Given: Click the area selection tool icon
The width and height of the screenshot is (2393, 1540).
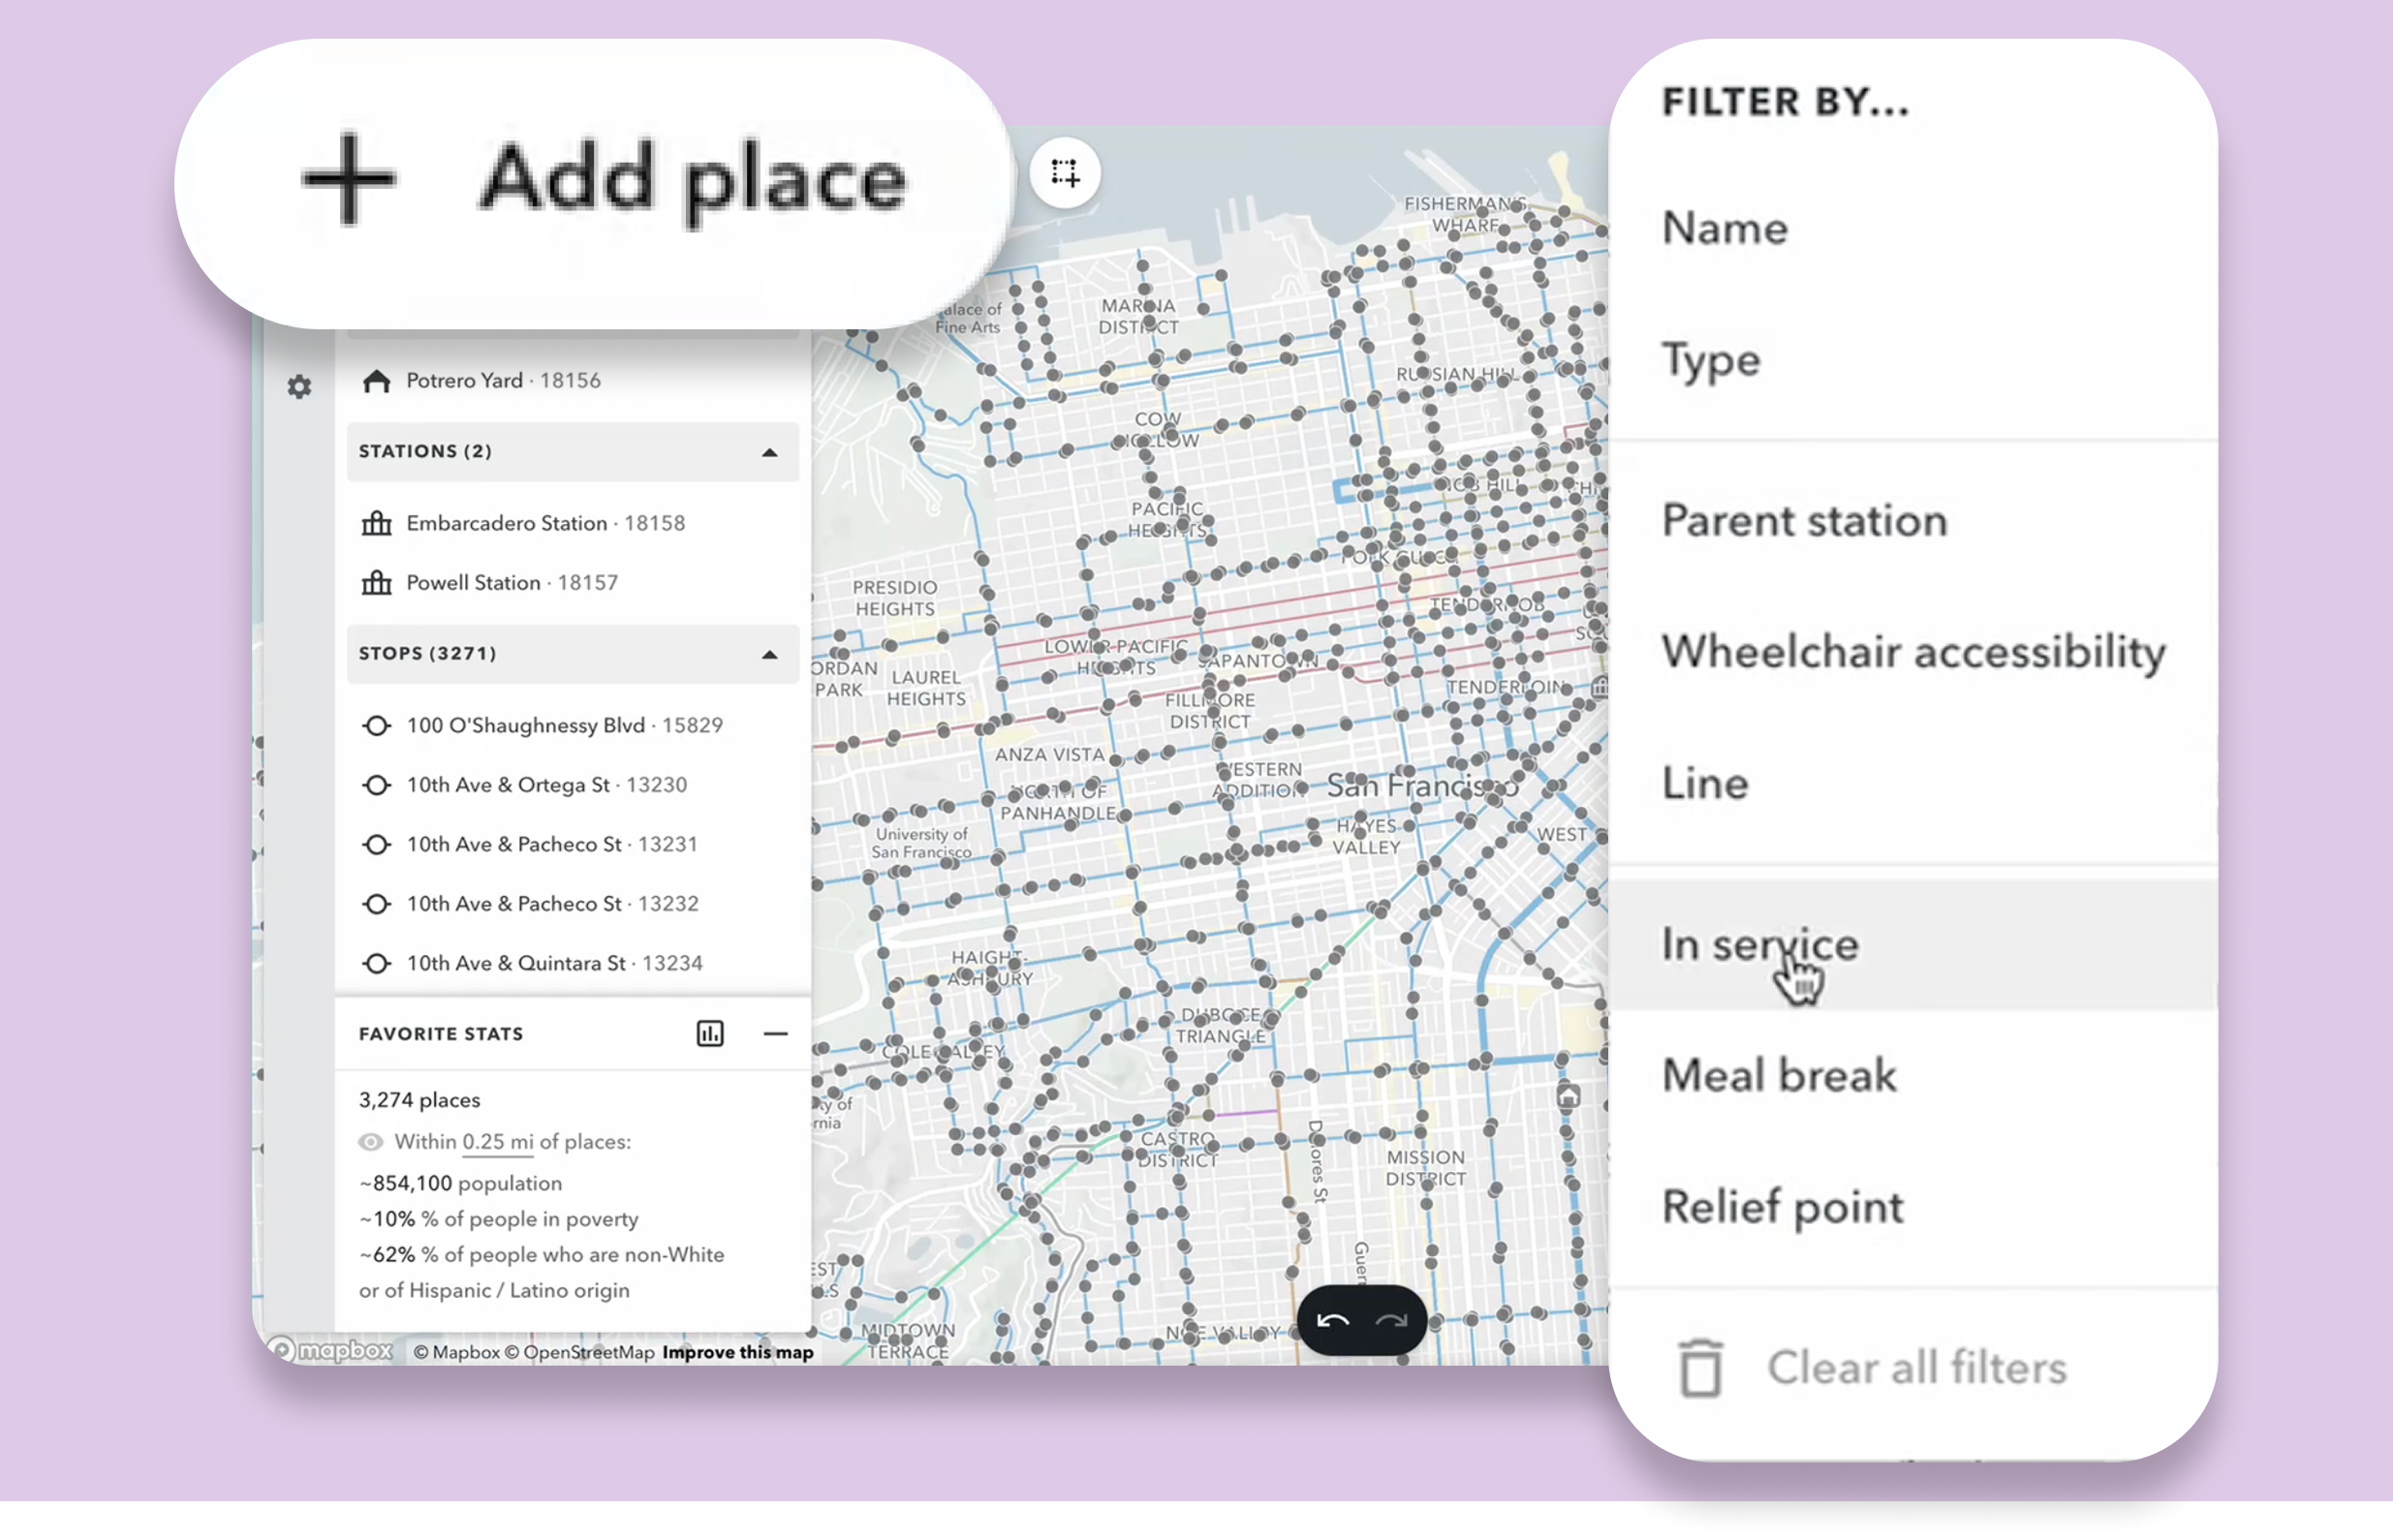Looking at the screenshot, I should tap(1065, 173).
